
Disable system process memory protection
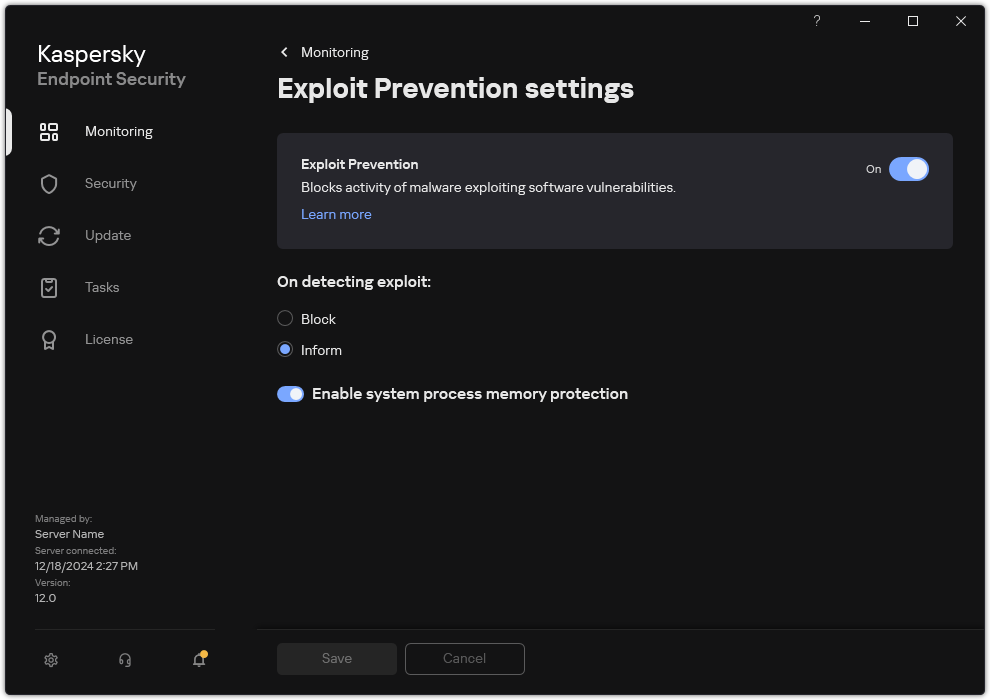point(290,393)
